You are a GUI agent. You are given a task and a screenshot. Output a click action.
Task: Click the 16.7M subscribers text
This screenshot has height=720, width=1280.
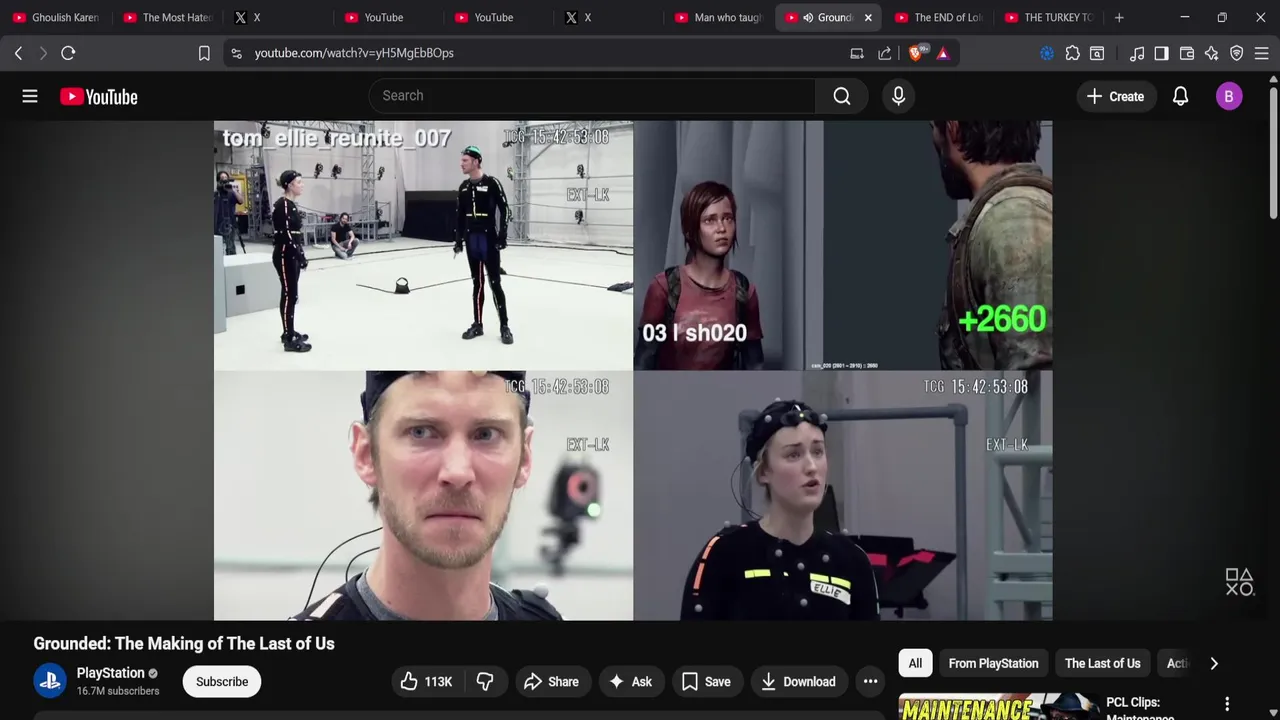point(118,691)
